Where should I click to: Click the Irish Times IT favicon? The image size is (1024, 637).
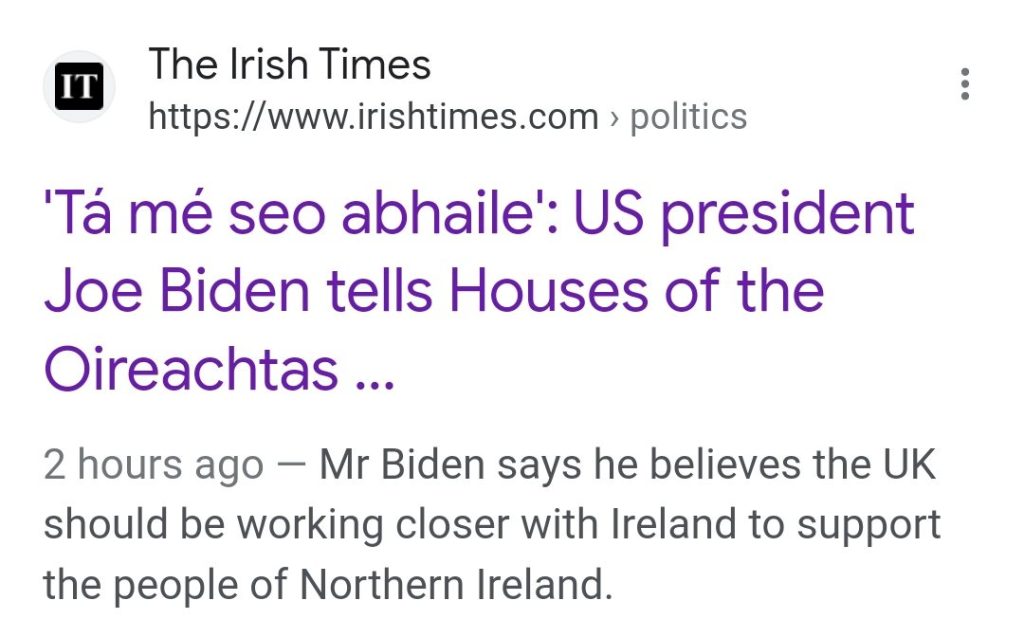pos(79,87)
